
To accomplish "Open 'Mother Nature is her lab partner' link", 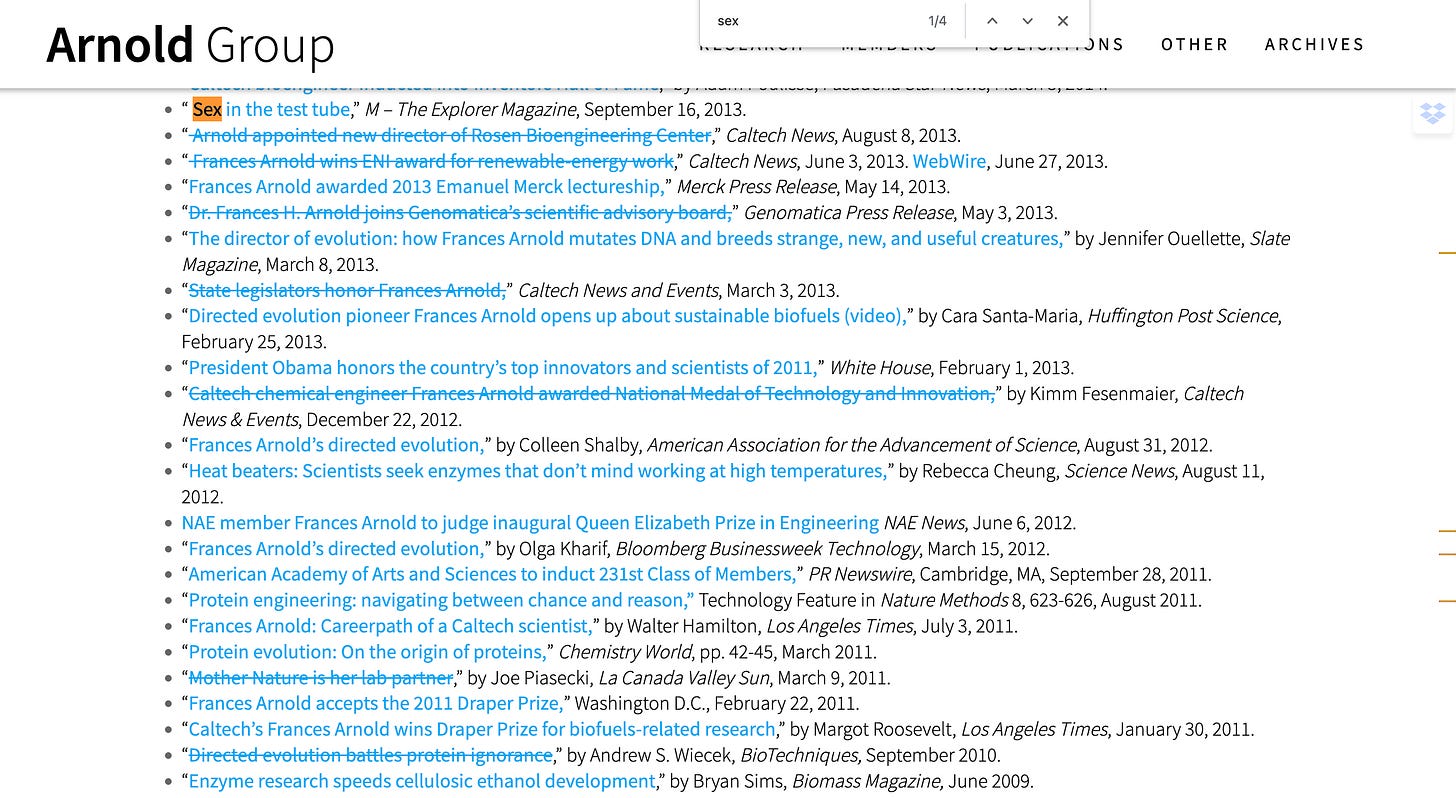I will (x=321, y=678).
